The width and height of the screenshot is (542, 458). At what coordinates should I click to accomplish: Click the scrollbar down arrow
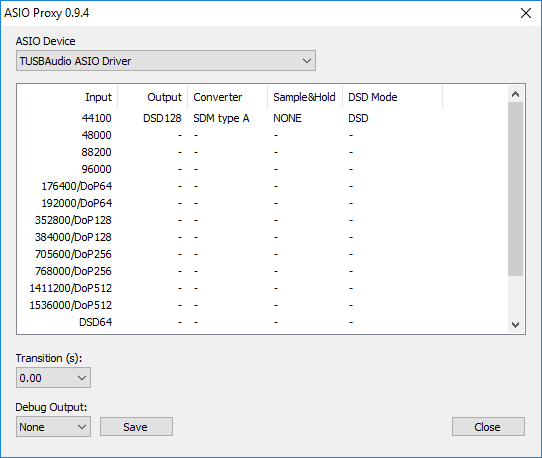tap(515, 325)
